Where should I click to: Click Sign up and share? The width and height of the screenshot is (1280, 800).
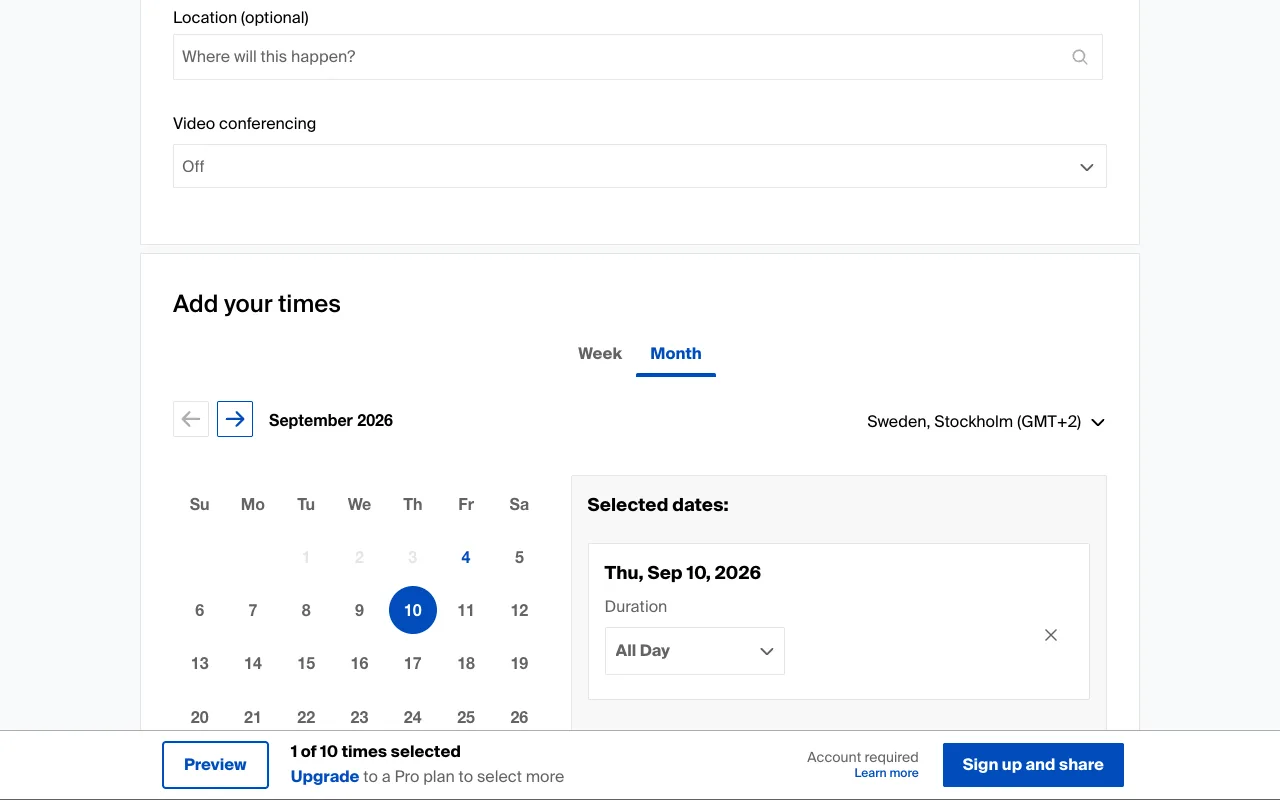coord(1033,765)
